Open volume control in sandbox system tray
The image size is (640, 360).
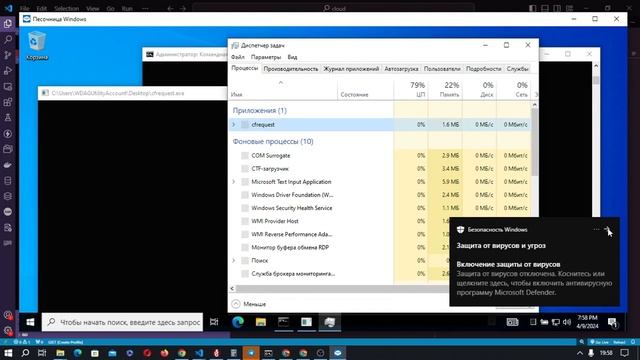[x=567, y=322]
